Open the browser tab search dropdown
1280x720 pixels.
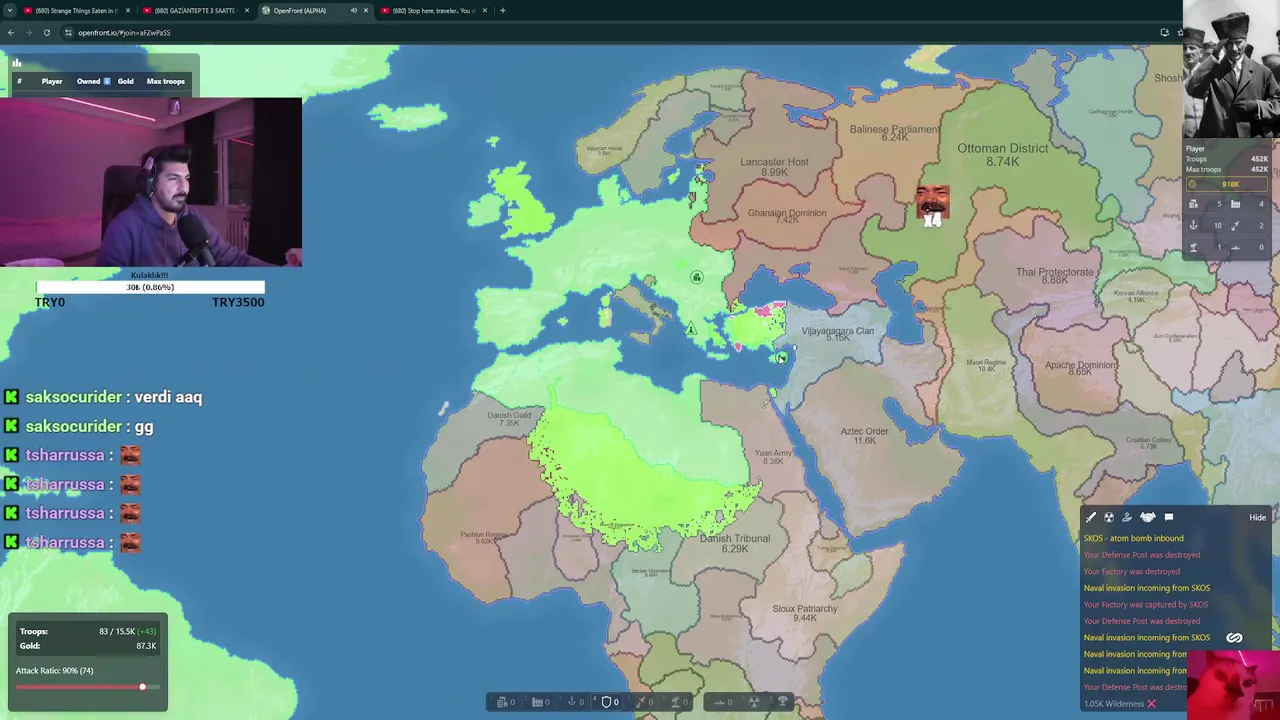pyautogui.click(x=9, y=10)
